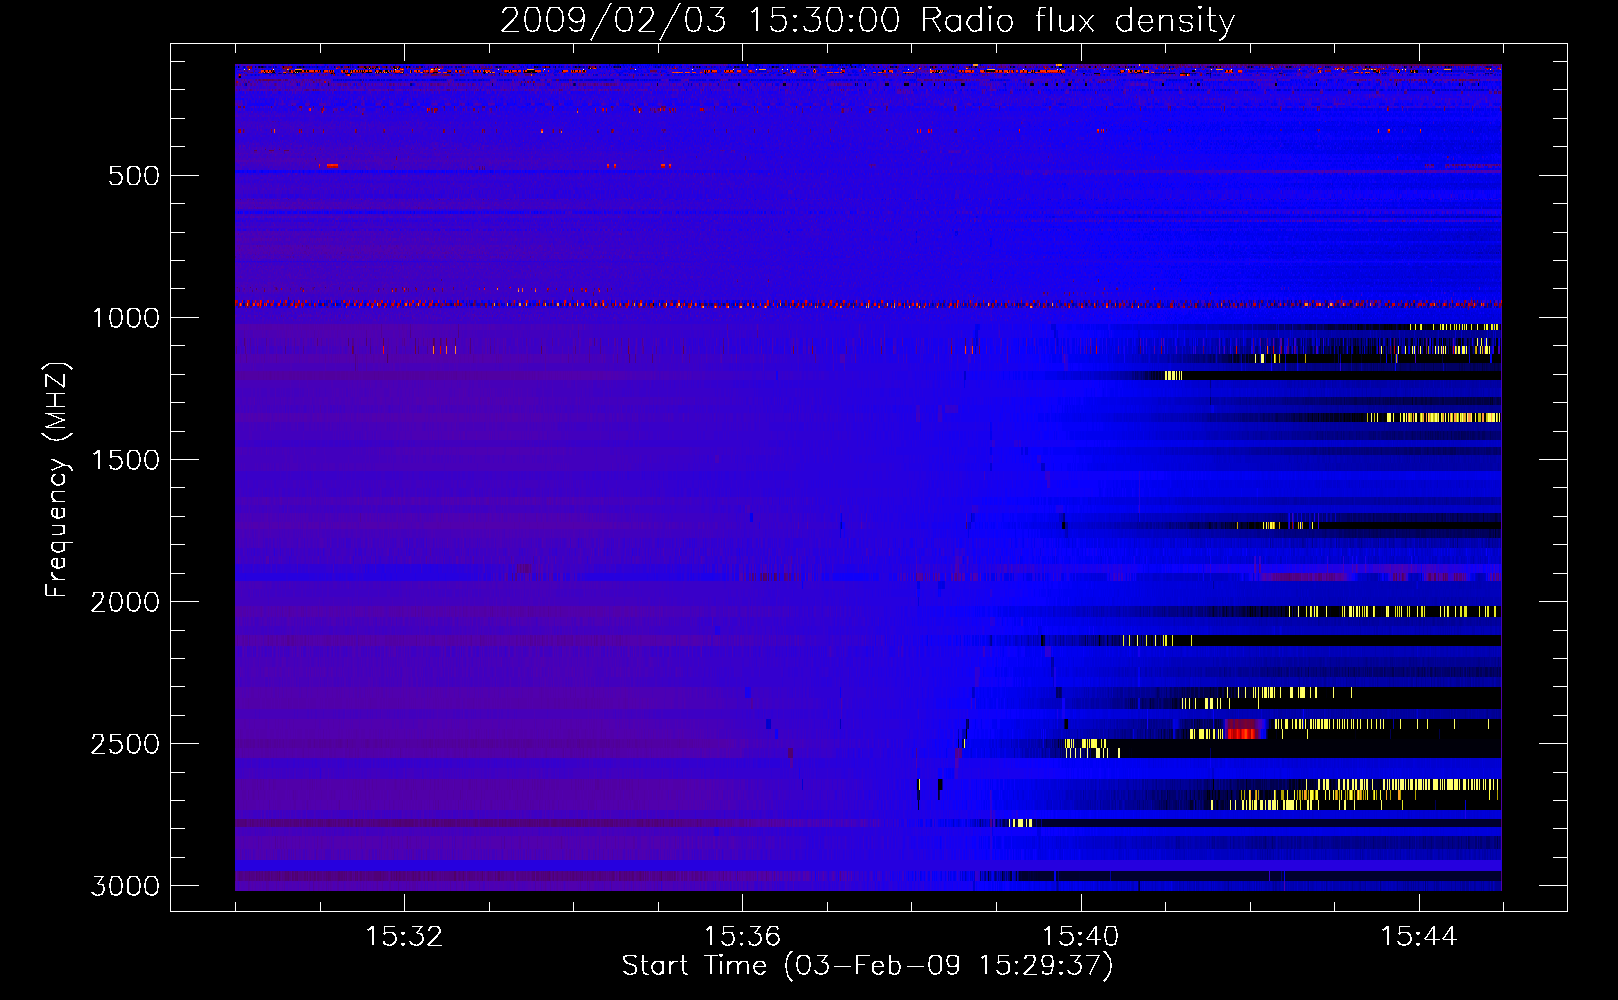Click the 500 frequency tick label
Viewport: 1618px width, 1000px height.
[134, 176]
